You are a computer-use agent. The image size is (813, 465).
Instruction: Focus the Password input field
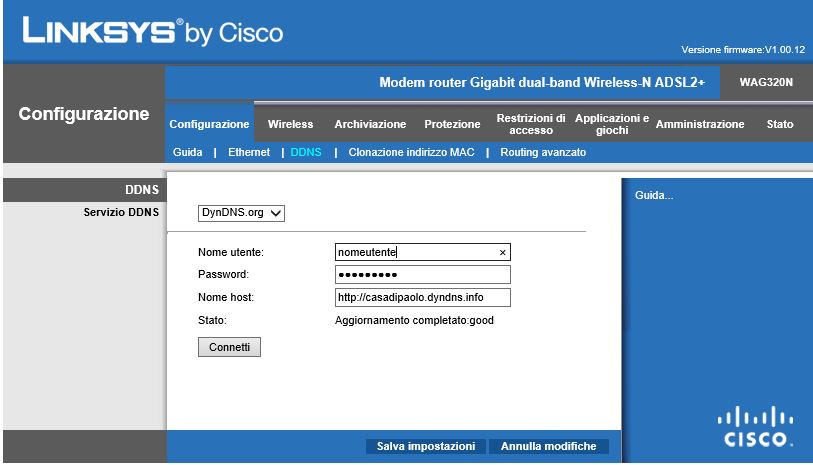(x=423, y=275)
